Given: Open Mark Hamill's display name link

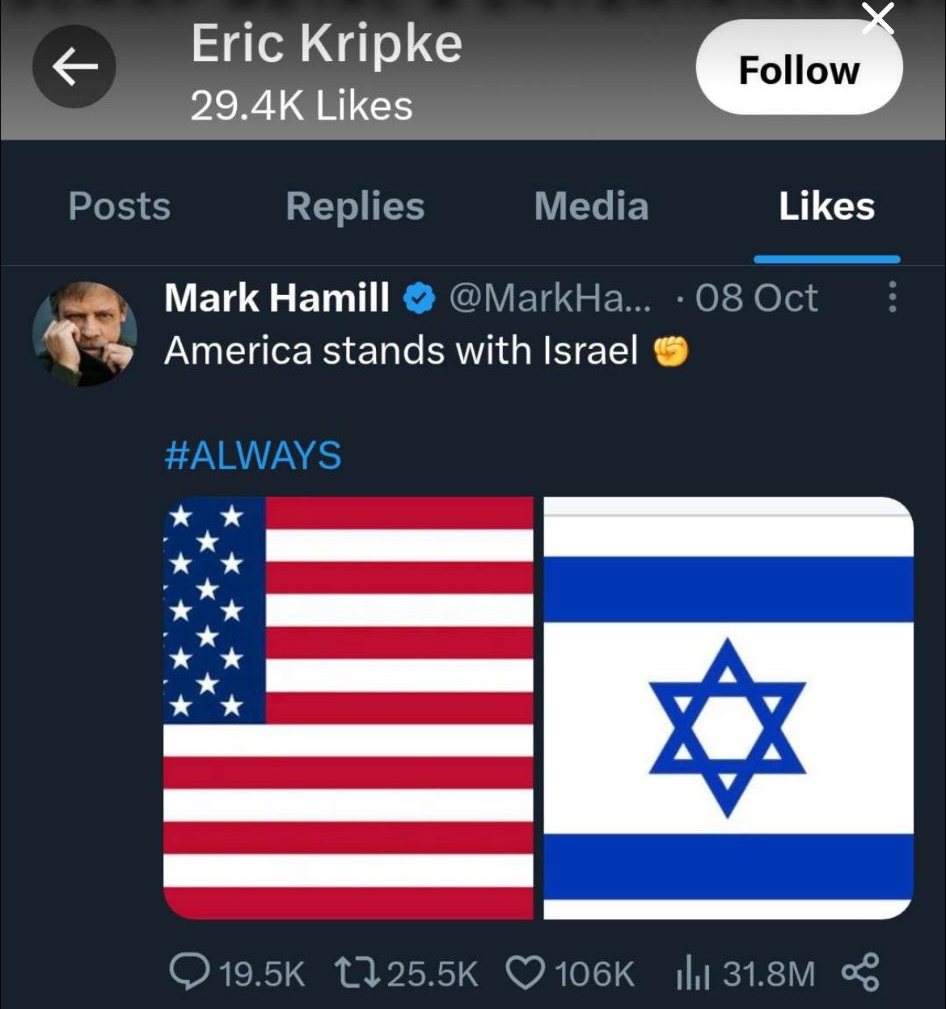Looking at the screenshot, I should point(277,298).
